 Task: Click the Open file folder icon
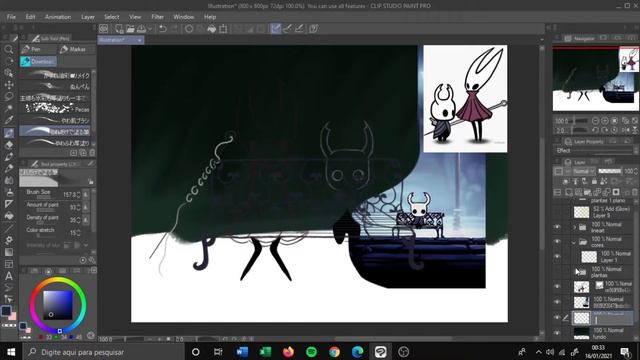click(130, 29)
